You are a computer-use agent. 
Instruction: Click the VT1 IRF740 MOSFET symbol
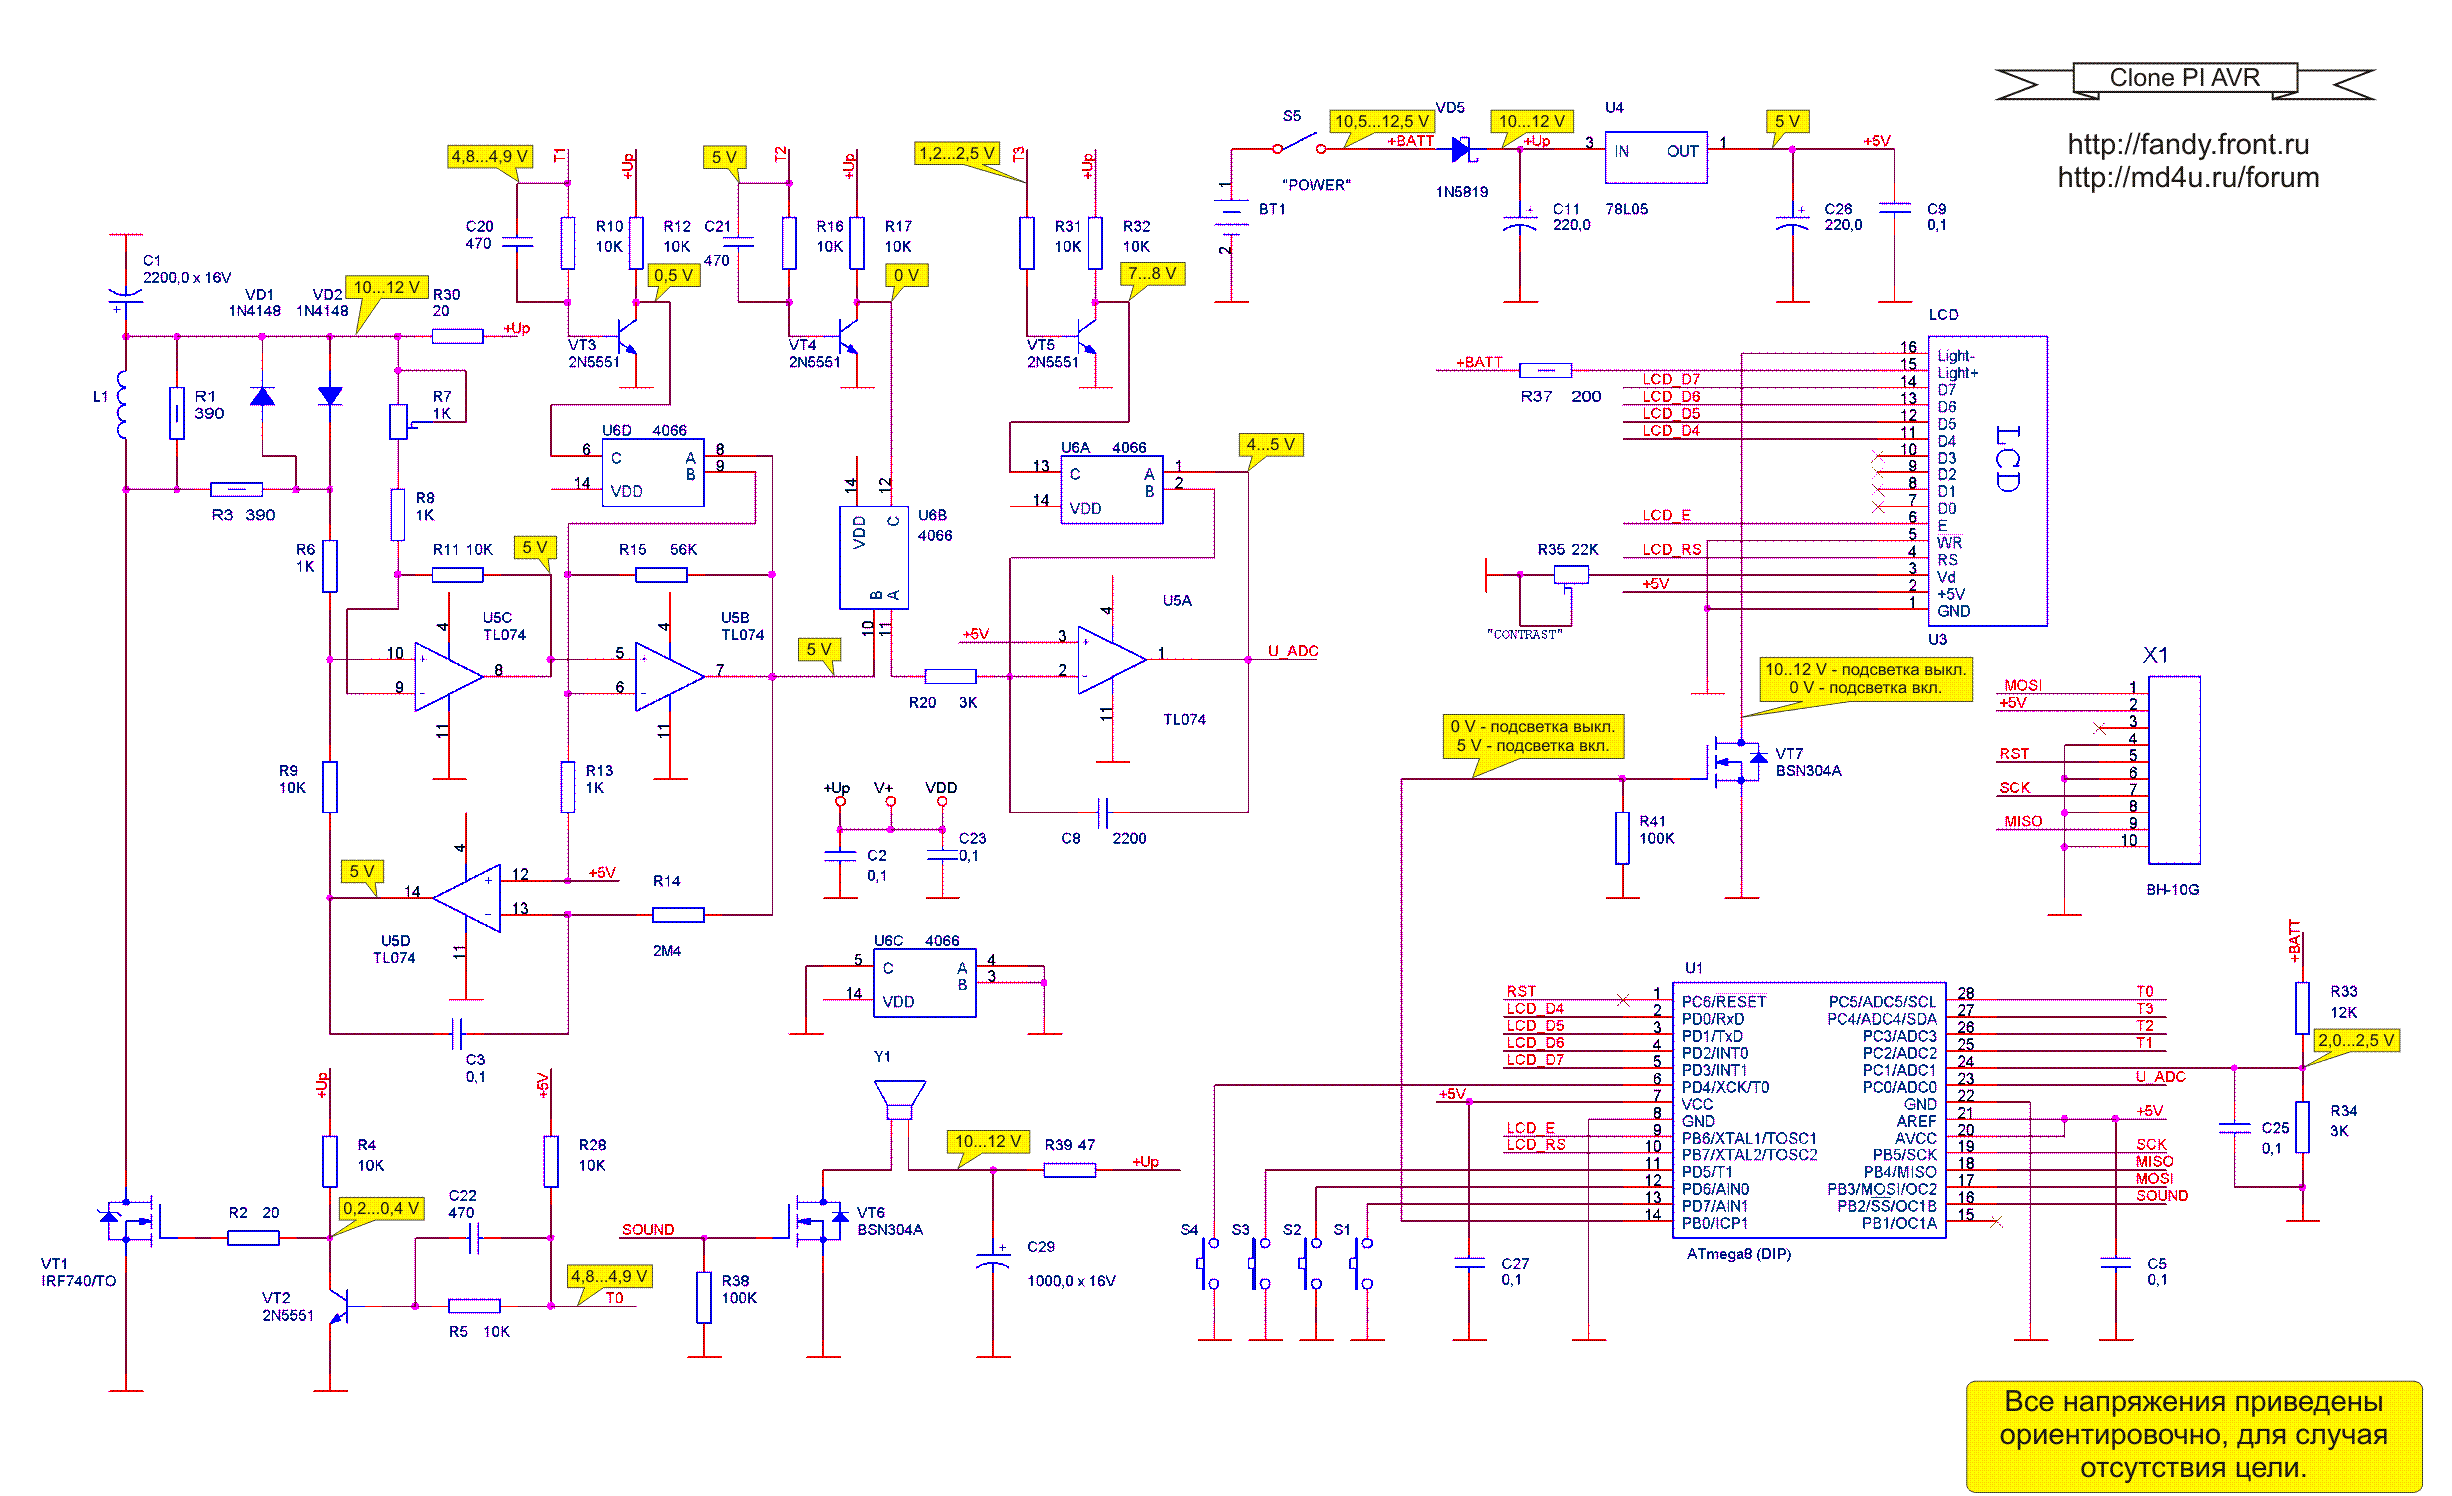click(x=132, y=1220)
